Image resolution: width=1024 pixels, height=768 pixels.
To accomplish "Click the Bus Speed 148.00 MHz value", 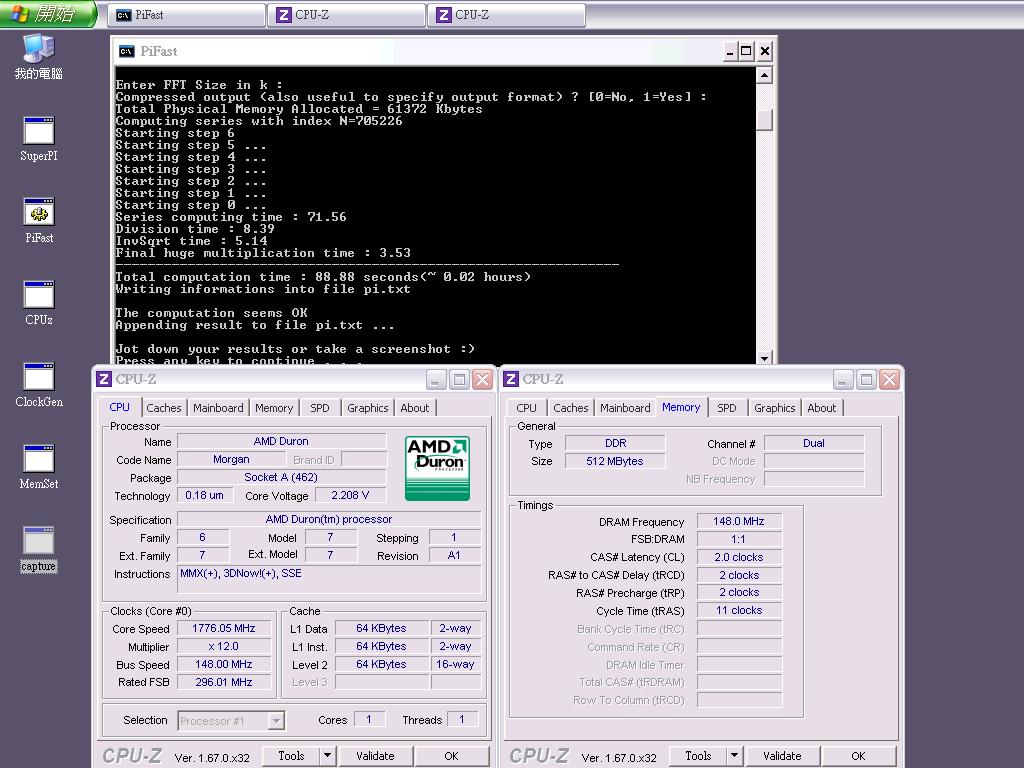I will 223,664.
